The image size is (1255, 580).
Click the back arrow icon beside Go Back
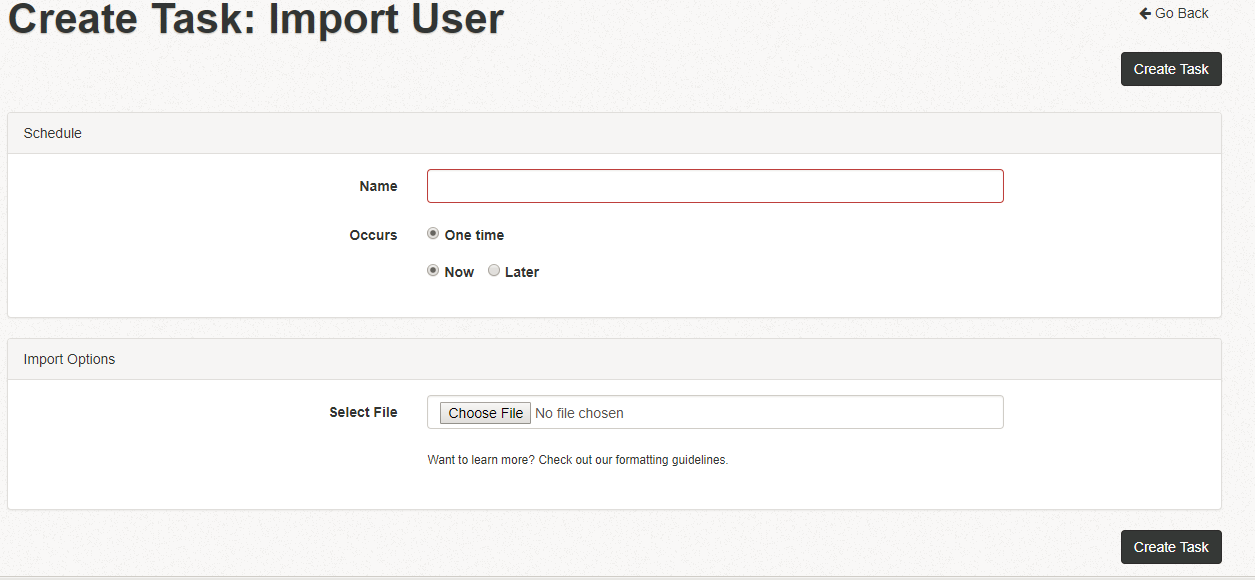click(x=1145, y=13)
